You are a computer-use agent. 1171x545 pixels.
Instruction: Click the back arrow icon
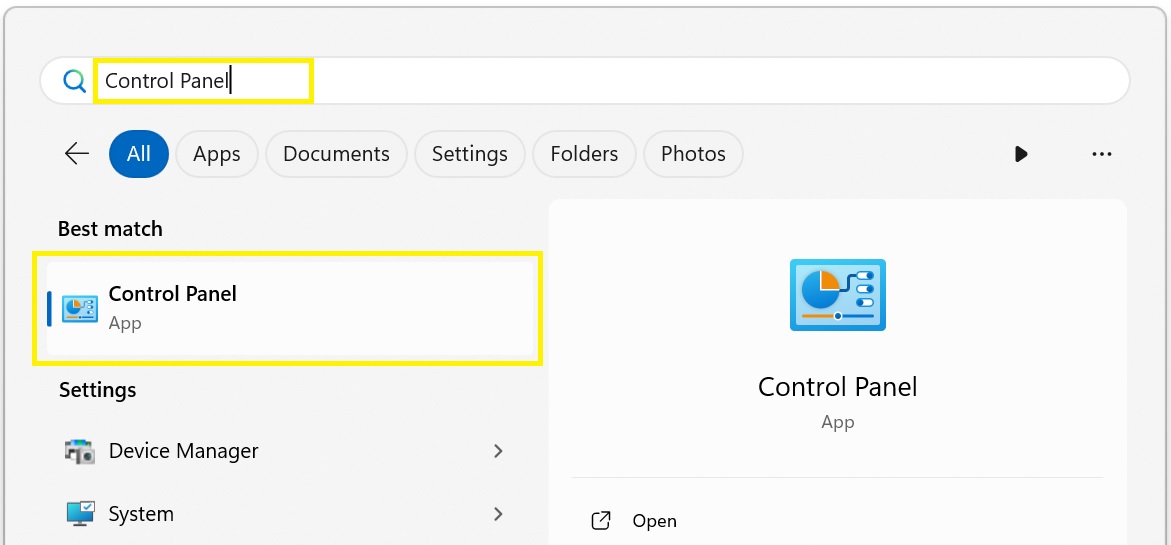(77, 154)
